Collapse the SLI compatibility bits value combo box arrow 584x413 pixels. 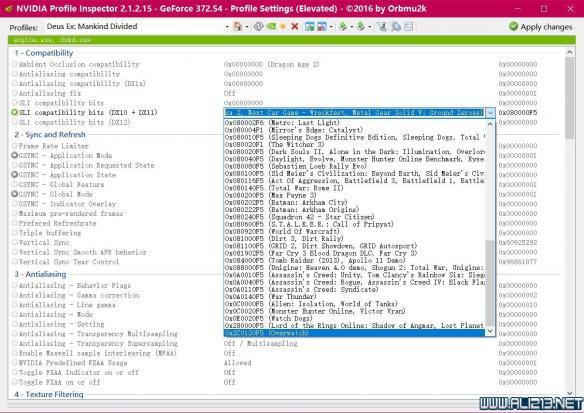tap(491, 112)
